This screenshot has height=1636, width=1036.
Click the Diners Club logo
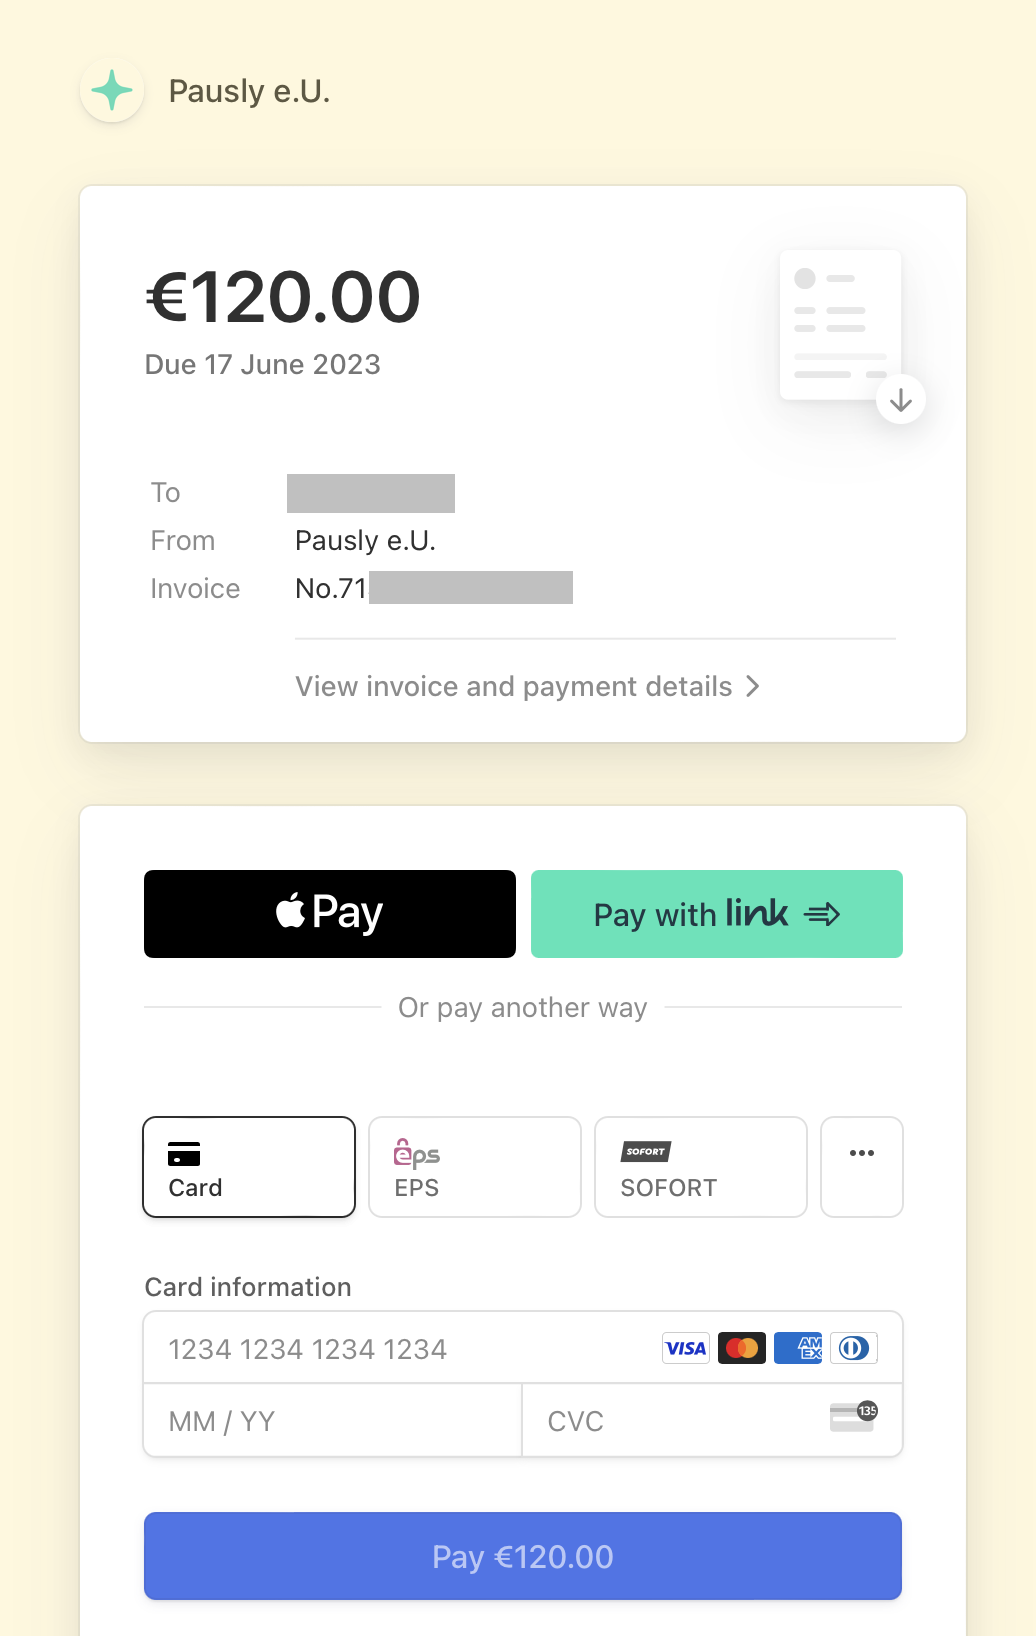854,1348
